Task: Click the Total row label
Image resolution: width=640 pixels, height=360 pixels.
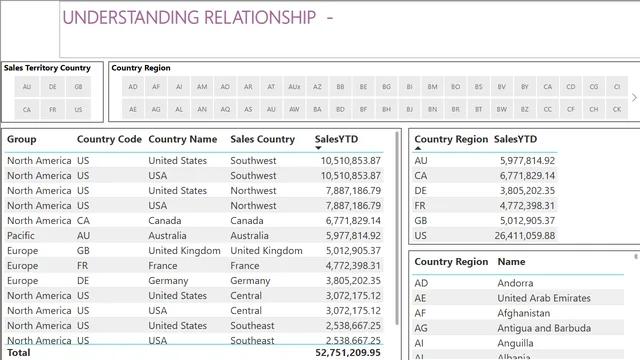Action: point(19,352)
